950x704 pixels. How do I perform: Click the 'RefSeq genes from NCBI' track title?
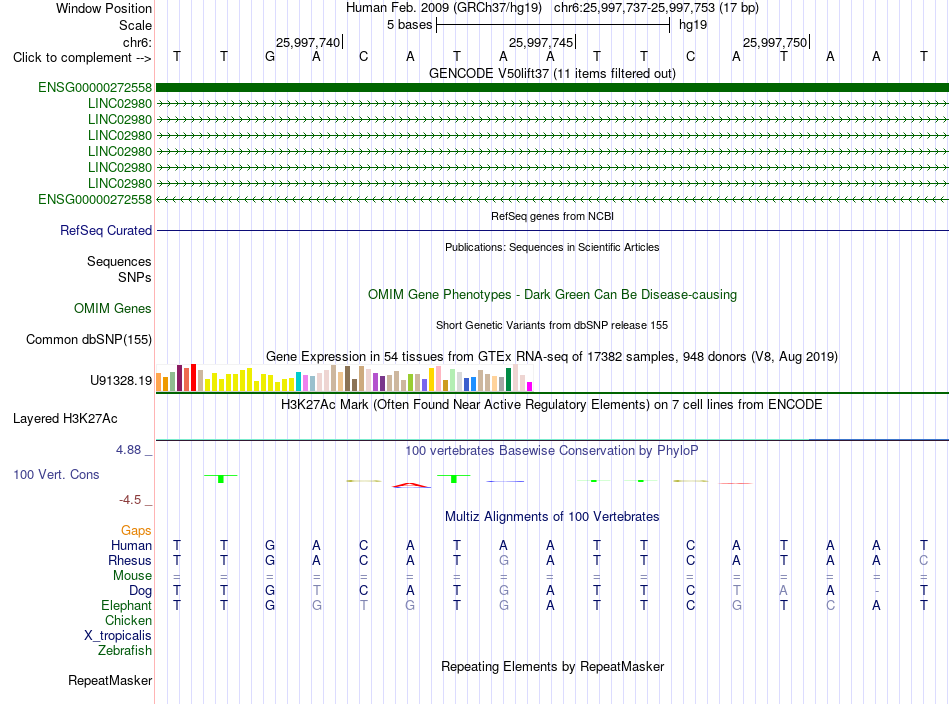coord(552,216)
